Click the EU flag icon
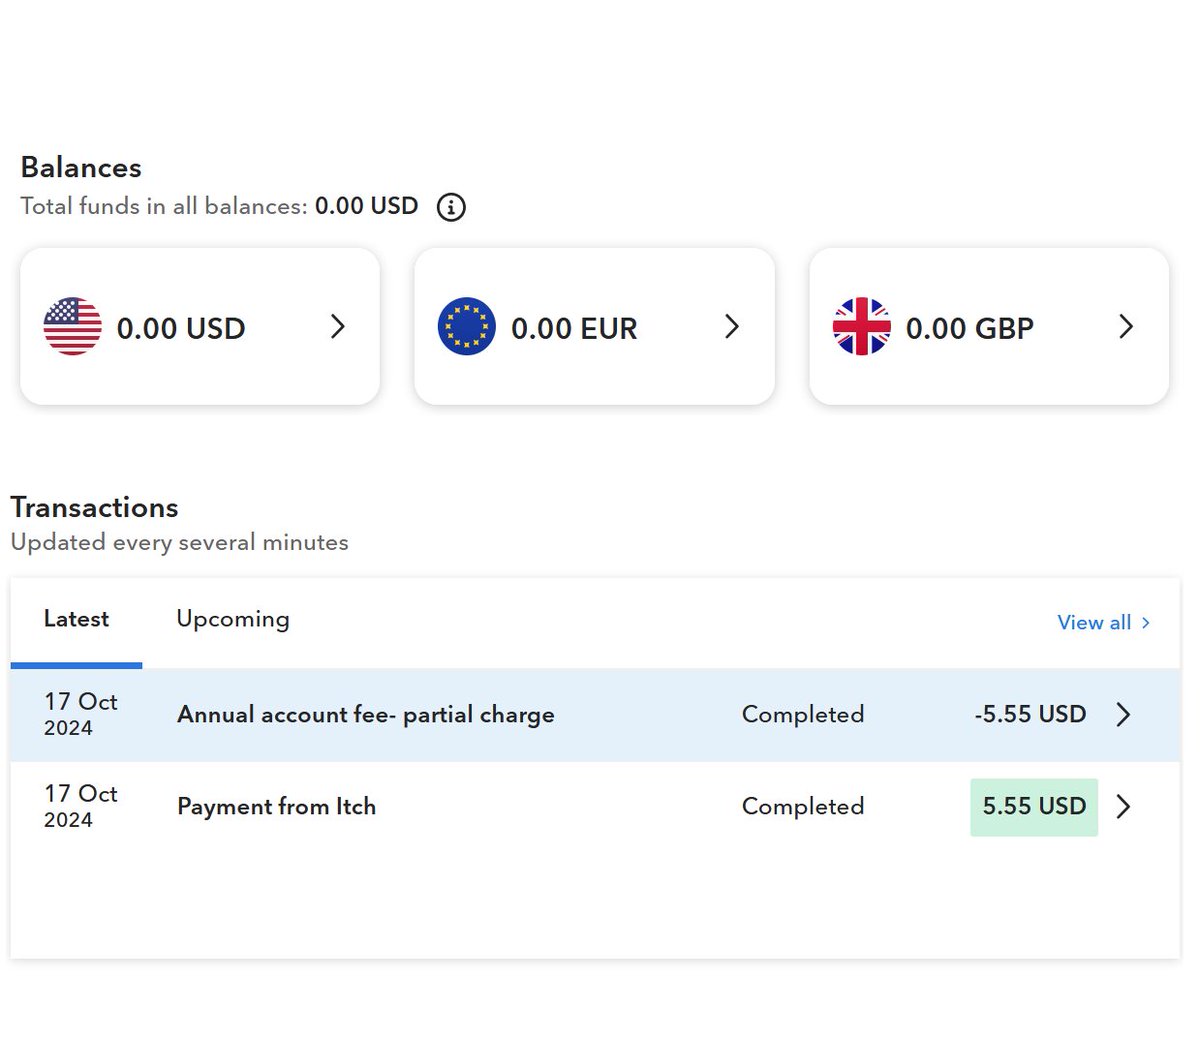The image size is (1200, 1038). [467, 326]
